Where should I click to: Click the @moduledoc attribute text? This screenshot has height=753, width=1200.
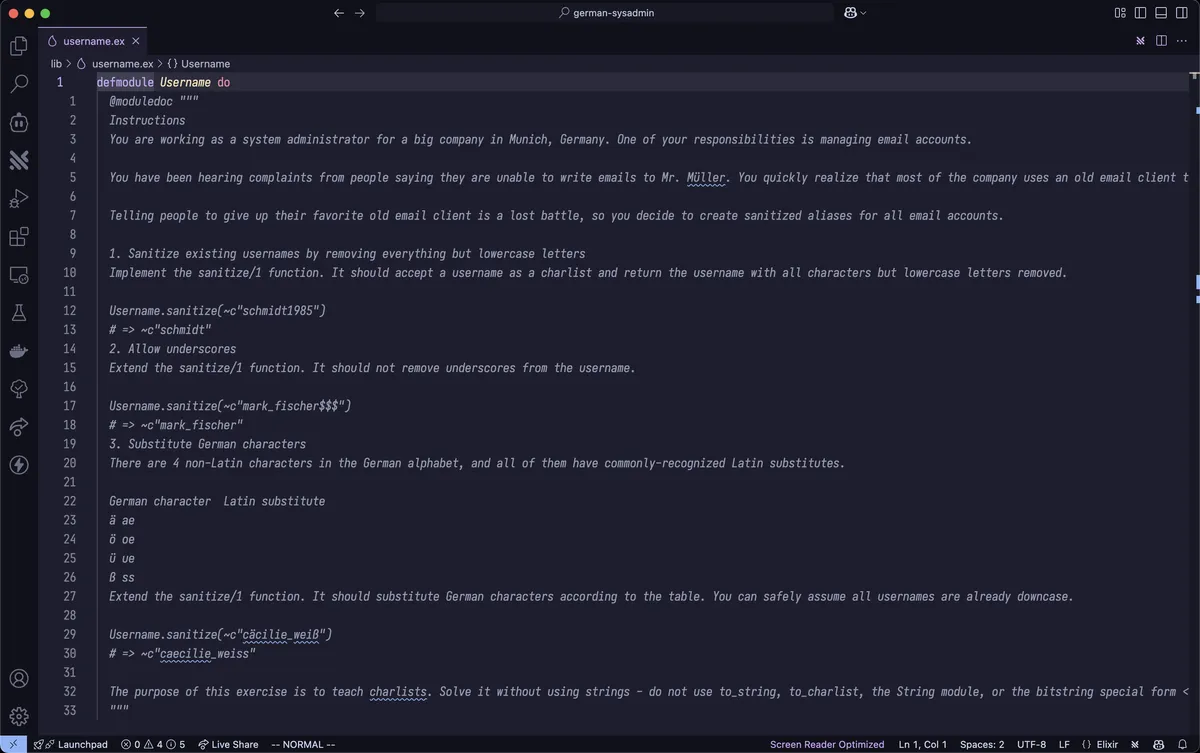pyautogui.click(x=141, y=101)
